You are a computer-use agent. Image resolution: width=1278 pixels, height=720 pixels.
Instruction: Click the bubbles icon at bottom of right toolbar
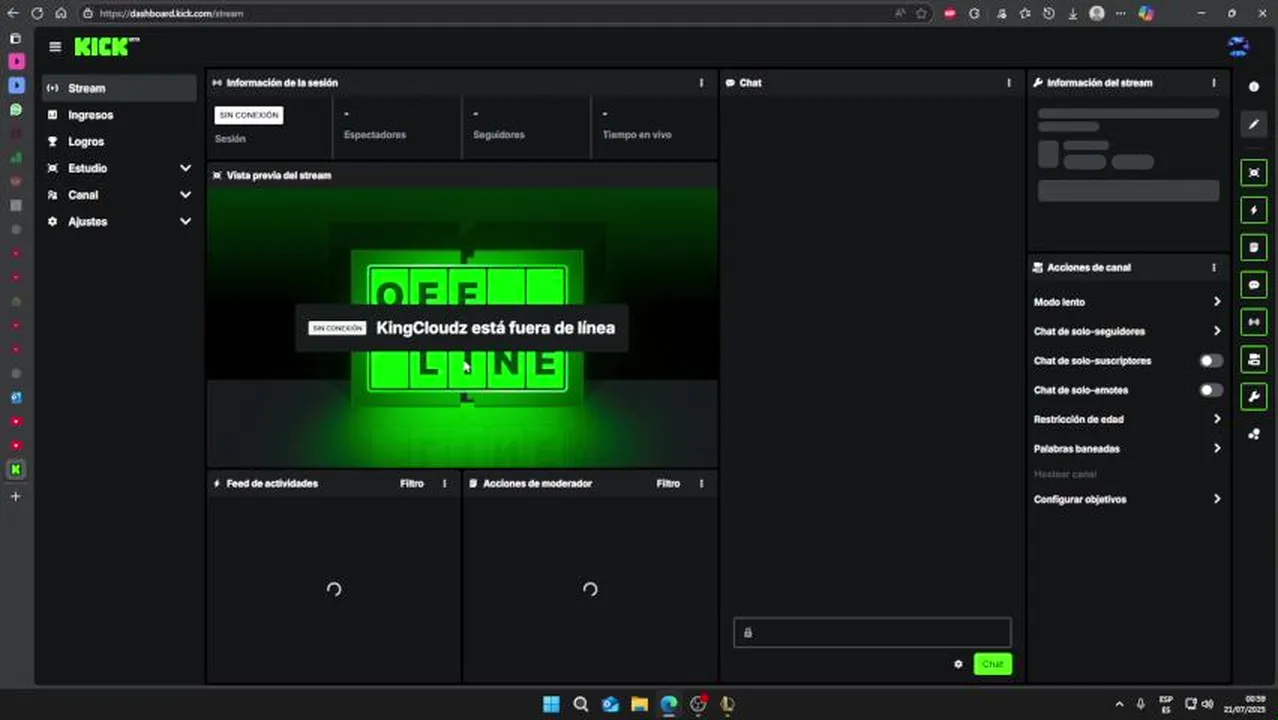[1254, 434]
